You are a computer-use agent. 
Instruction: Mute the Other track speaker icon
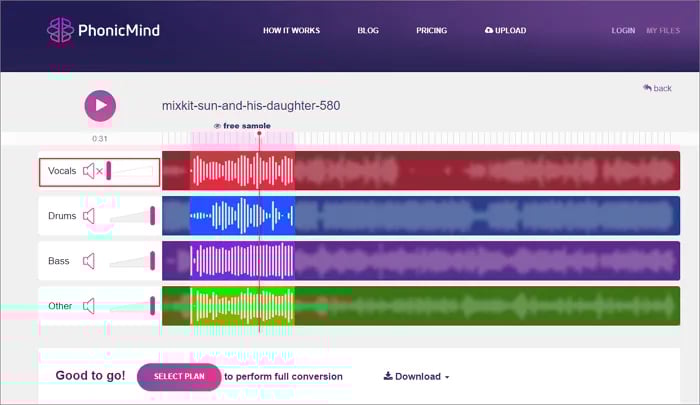89,306
